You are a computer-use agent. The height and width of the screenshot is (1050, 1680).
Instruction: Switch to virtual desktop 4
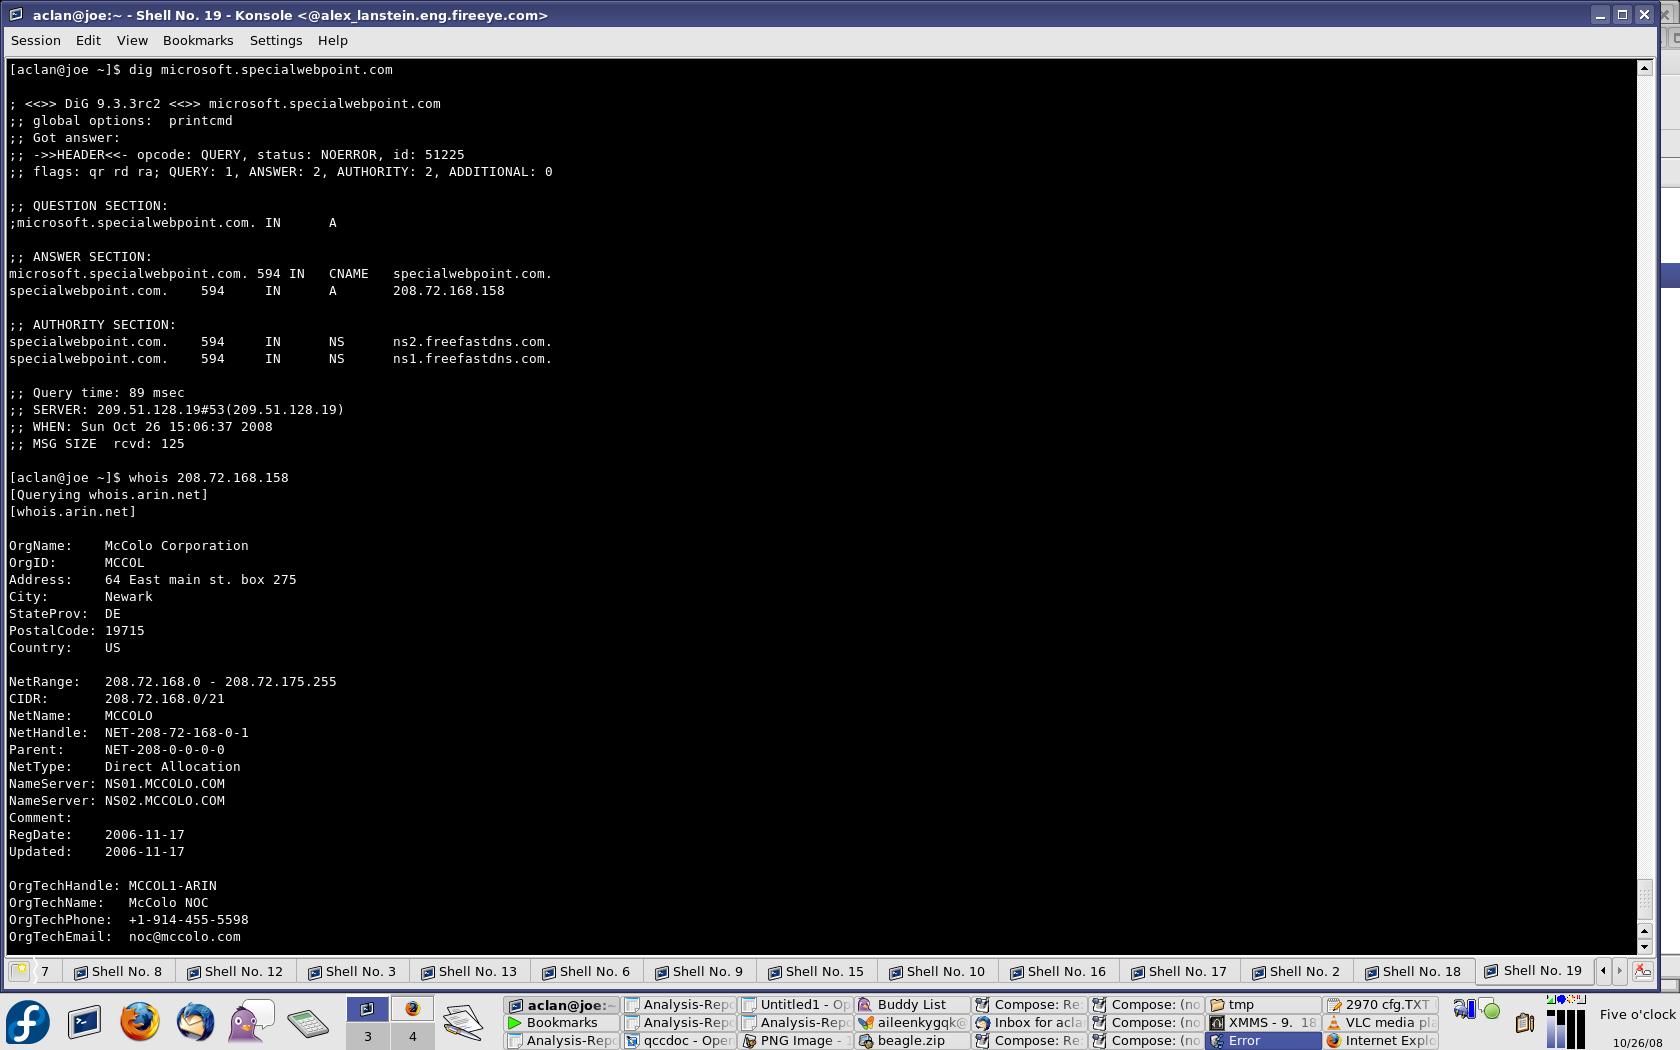[412, 1036]
